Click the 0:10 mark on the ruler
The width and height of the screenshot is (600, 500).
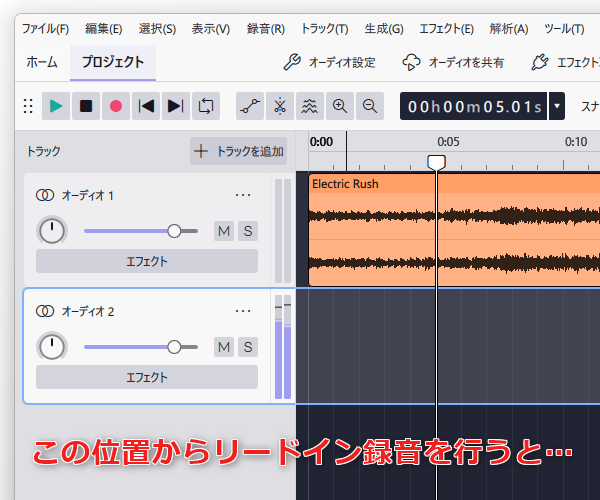576,142
